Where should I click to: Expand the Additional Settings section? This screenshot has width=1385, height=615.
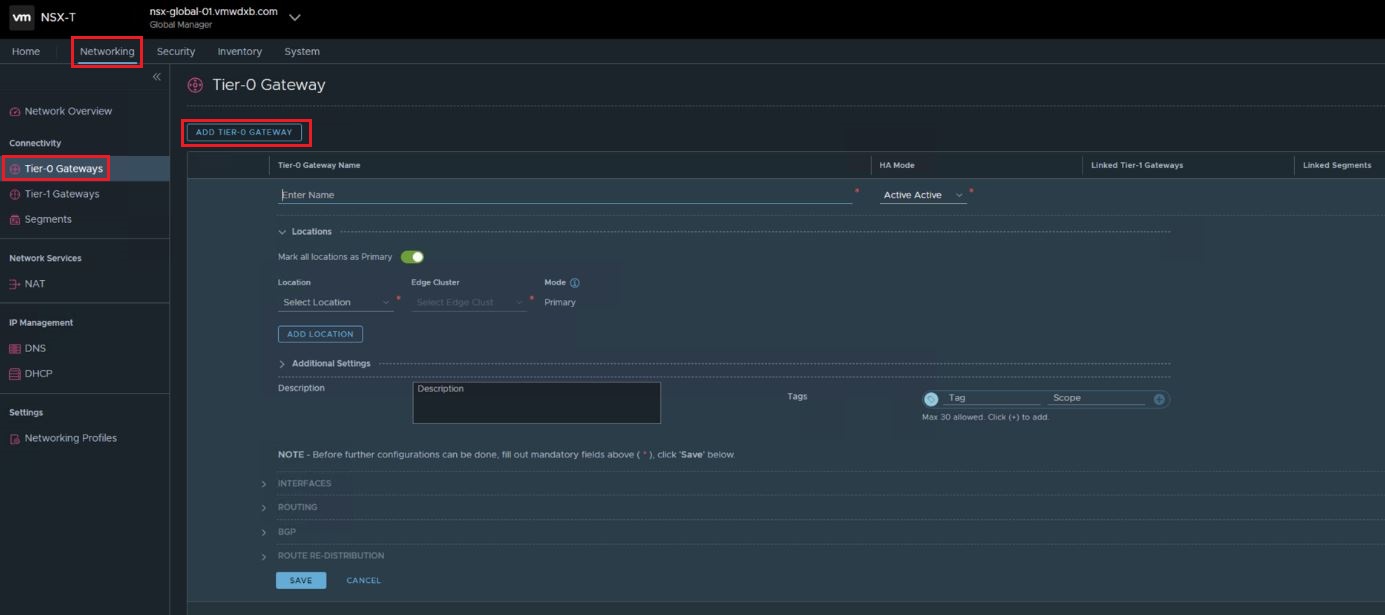pyautogui.click(x=282, y=364)
